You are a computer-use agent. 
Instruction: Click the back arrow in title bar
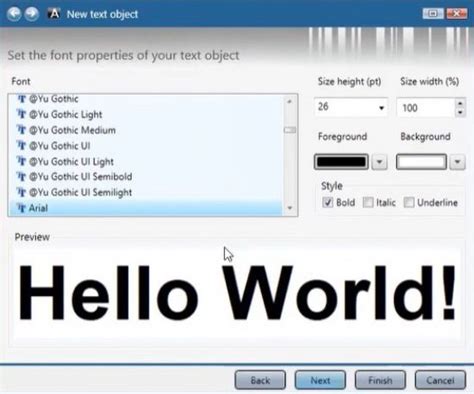coord(14,14)
